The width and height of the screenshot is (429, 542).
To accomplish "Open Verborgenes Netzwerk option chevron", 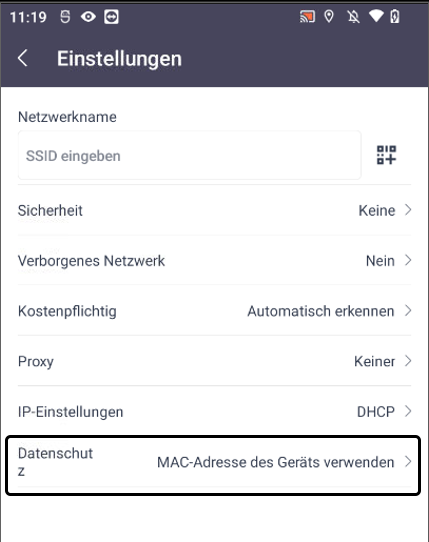I will (408, 260).
